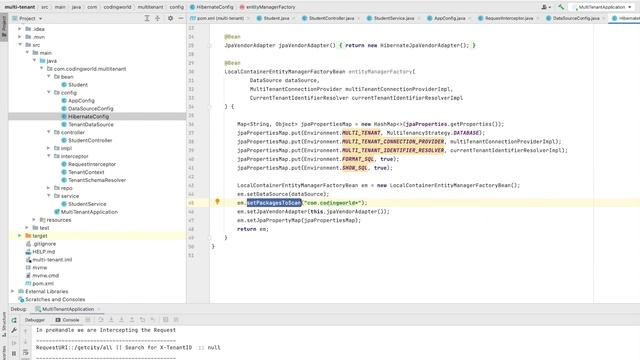640x360 pixels.
Task: Collapse the src folder
Action: coord(20,44)
